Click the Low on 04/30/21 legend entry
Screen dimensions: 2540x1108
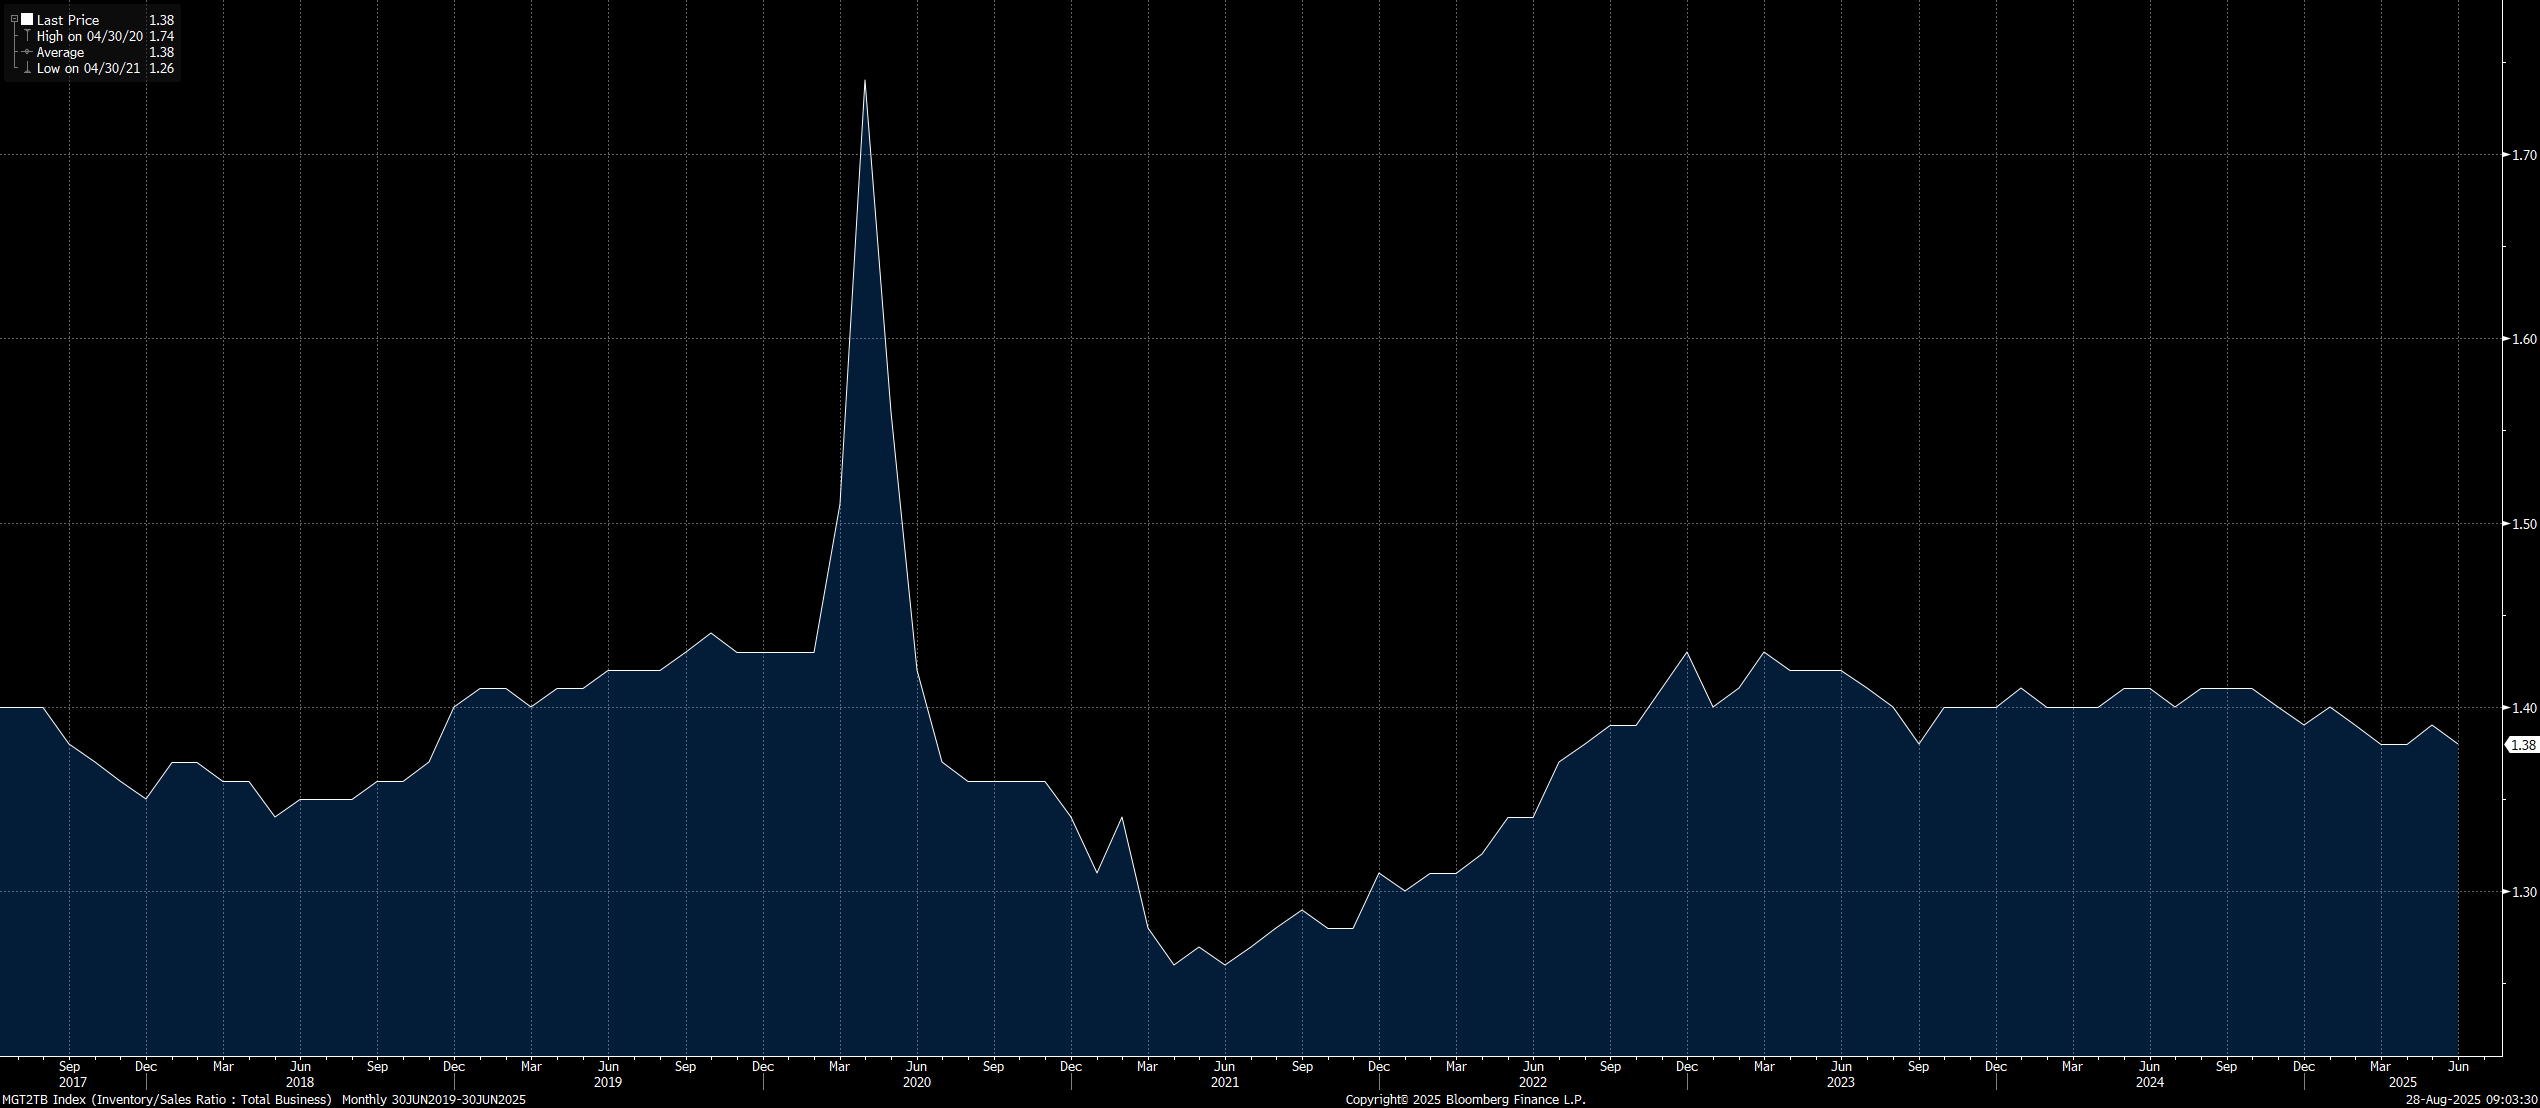pos(88,68)
